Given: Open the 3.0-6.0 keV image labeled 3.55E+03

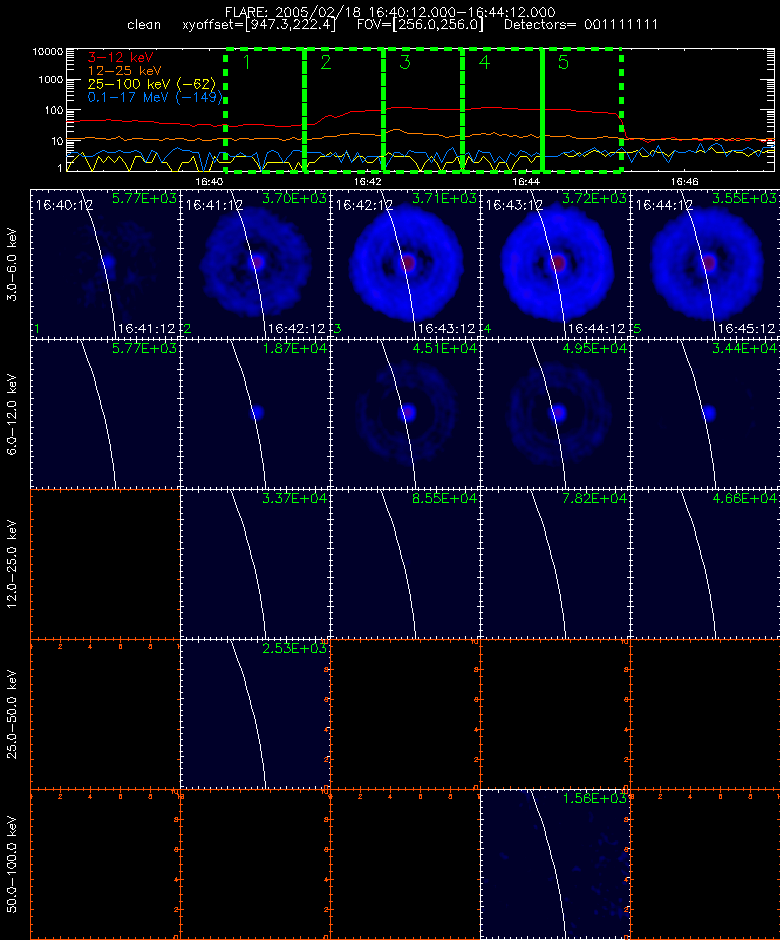Looking at the screenshot, I should [705, 264].
